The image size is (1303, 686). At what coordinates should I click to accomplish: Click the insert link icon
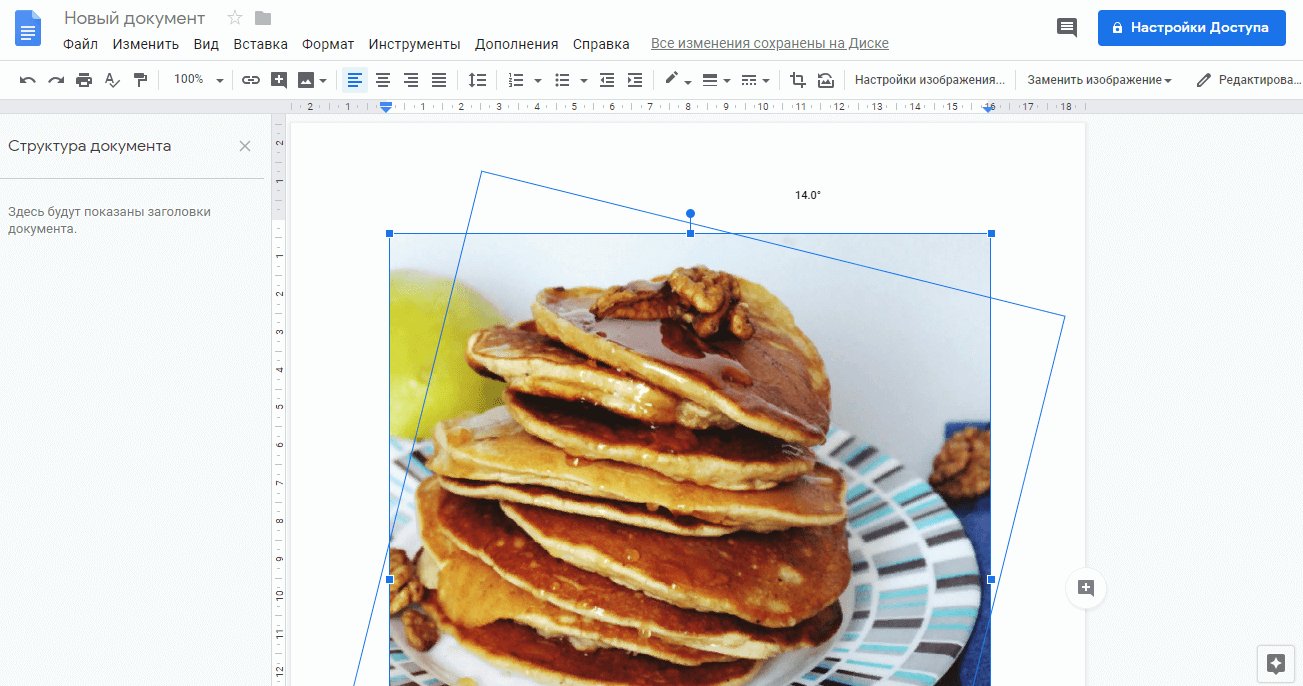[250, 79]
